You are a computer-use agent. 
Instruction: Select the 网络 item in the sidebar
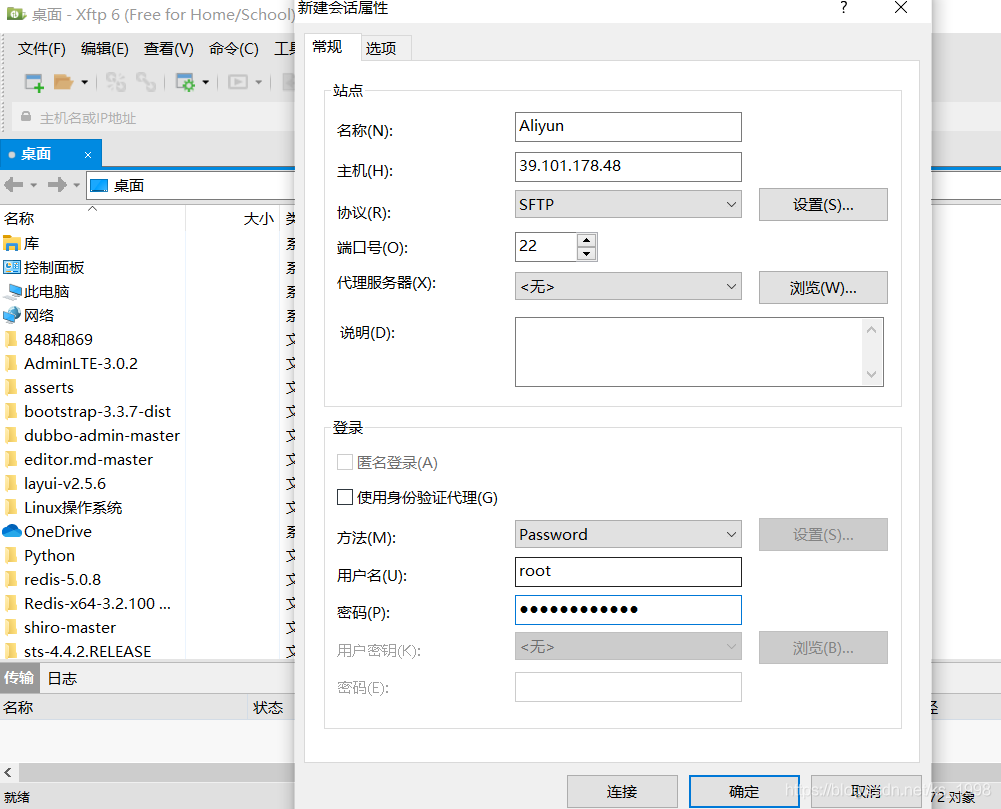click(37, 315)
